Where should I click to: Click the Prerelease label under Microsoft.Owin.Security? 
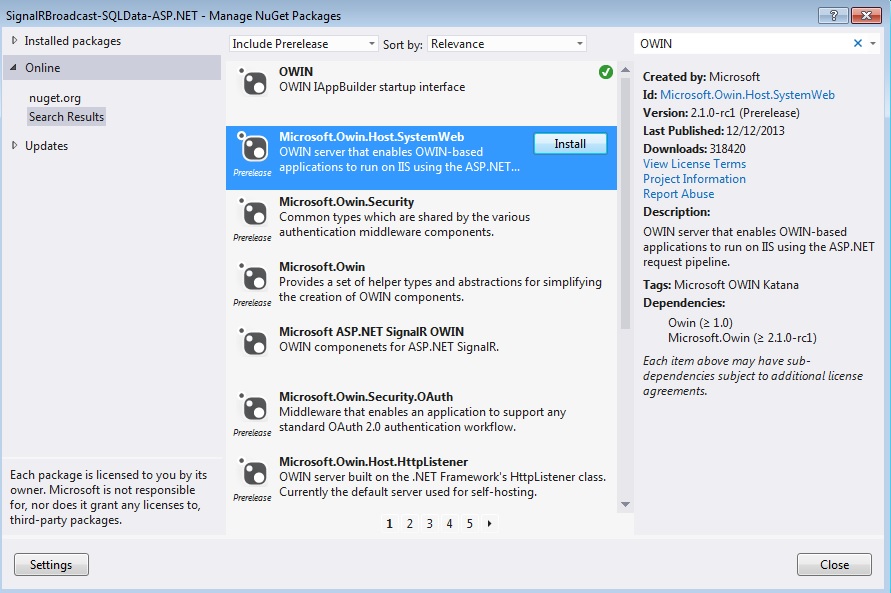tap(252, 237)
